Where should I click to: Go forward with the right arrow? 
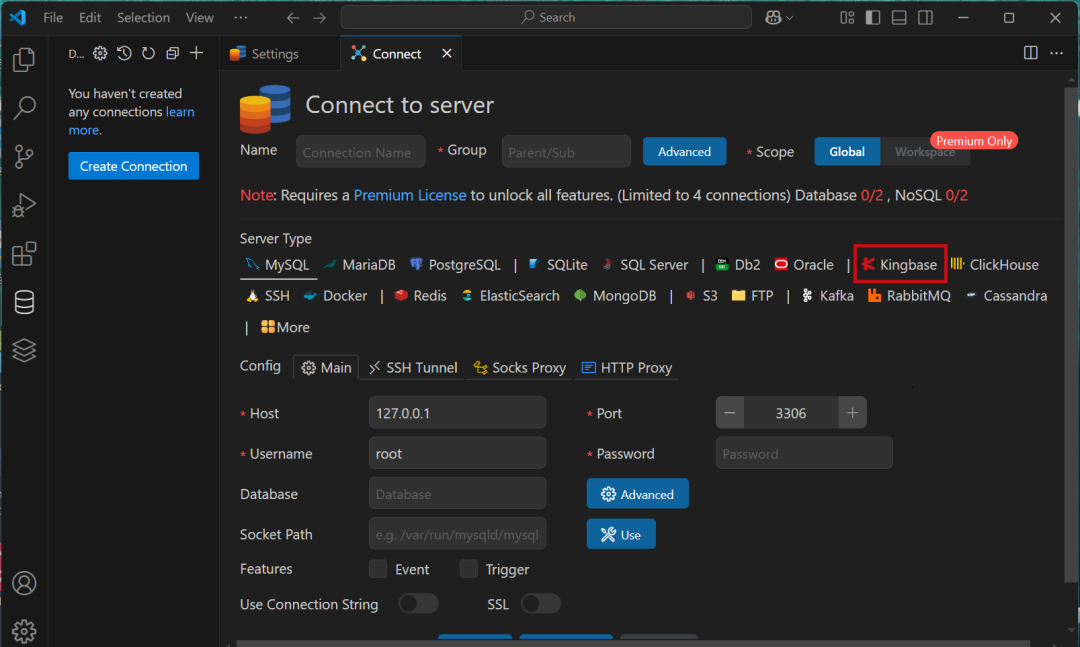(x=320, y=17)
